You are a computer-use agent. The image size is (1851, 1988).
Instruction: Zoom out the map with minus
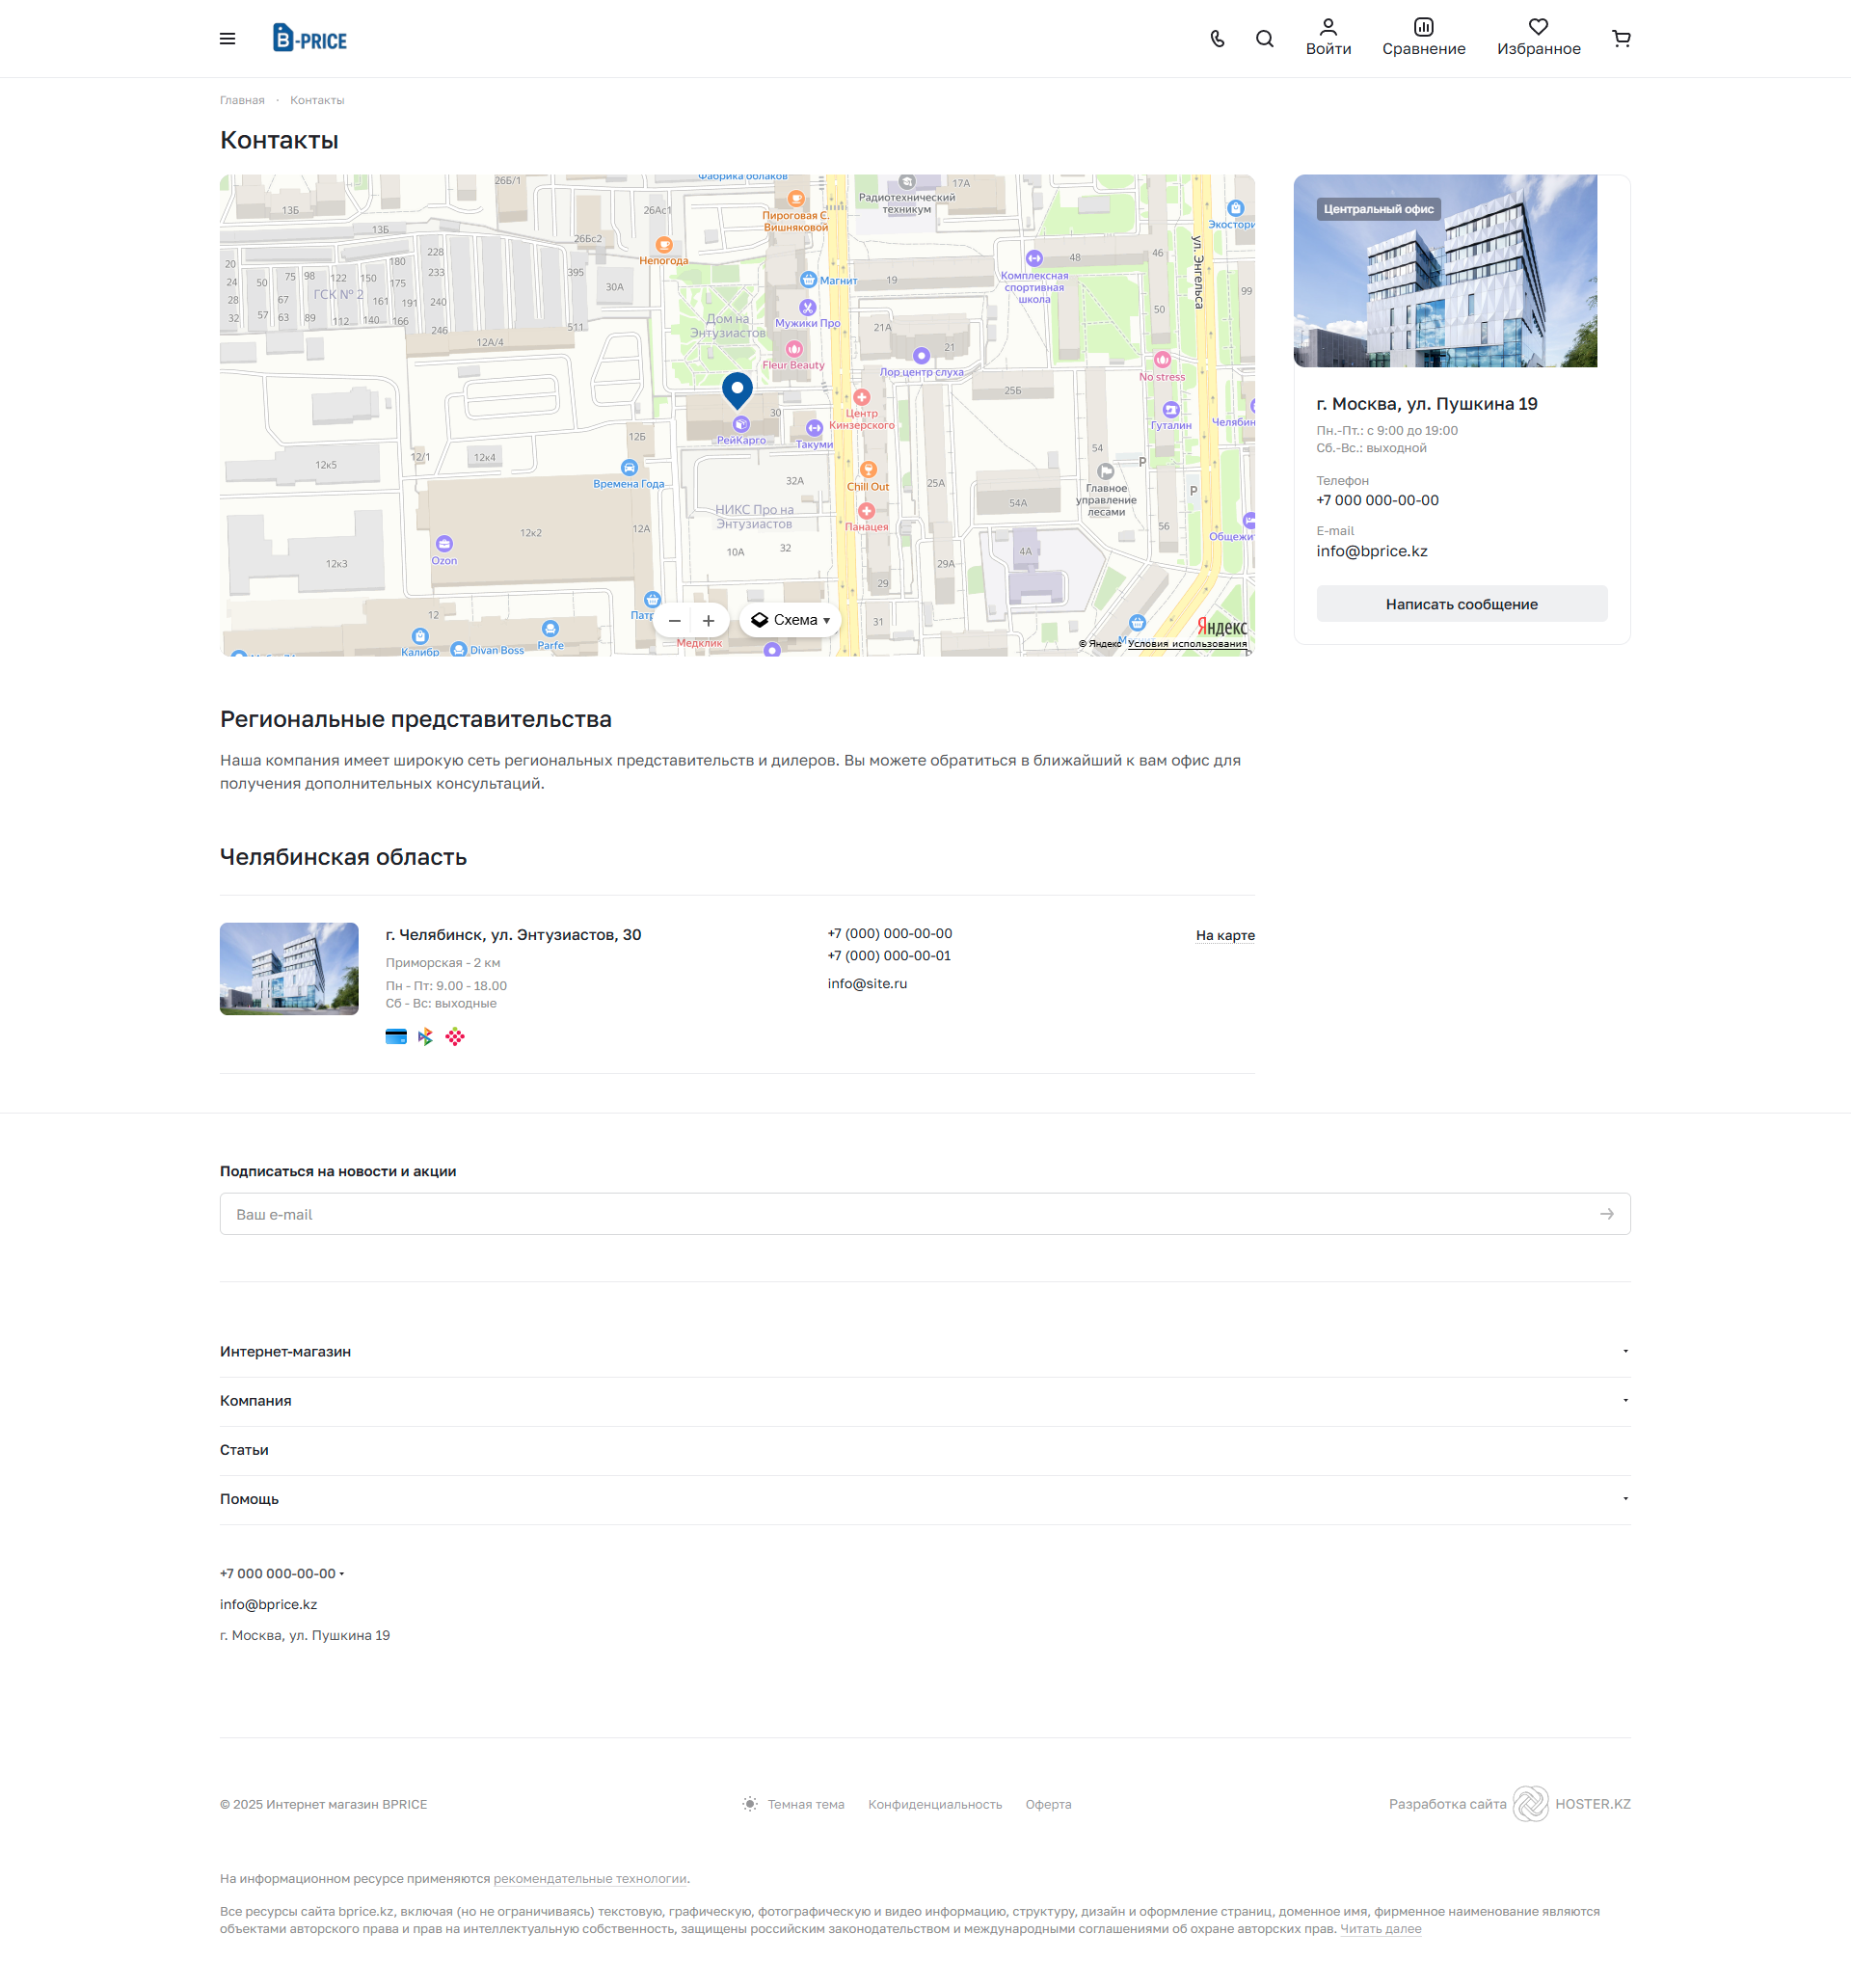(675, 621)
